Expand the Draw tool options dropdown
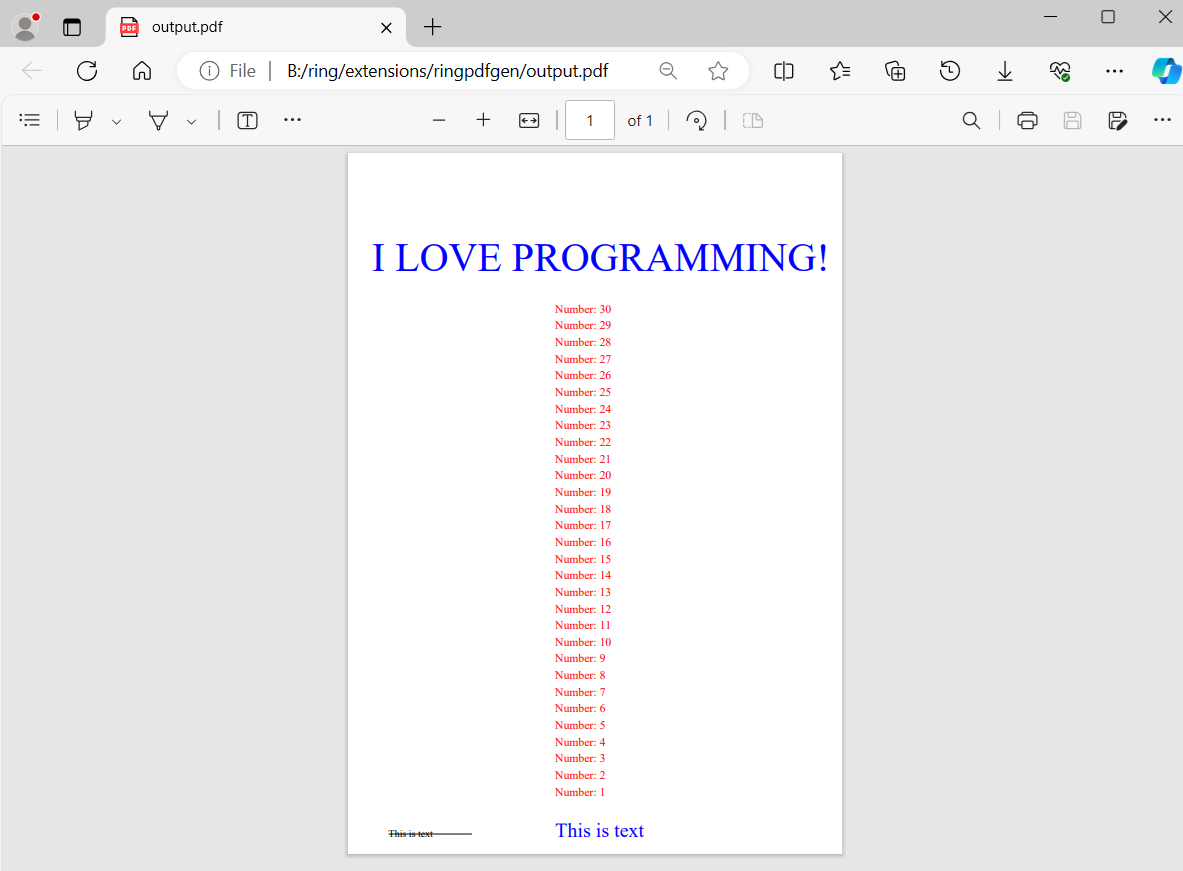The width and height of the screenshot is (1183, 871). tap(191, 122)
